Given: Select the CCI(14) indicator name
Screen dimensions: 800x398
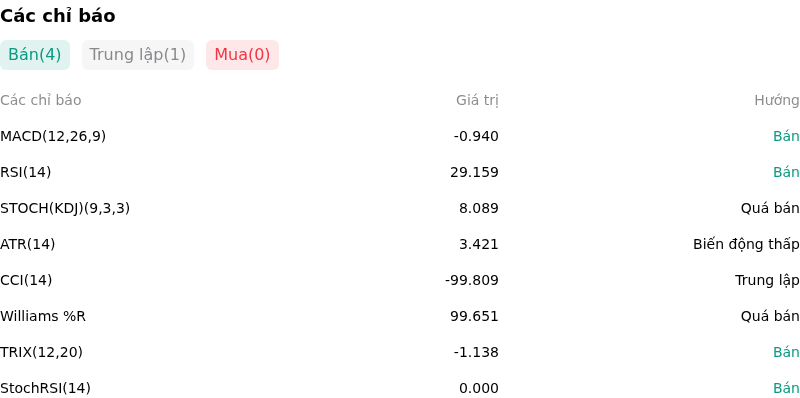Looking at the screenshot, I should tap(26, 280).
